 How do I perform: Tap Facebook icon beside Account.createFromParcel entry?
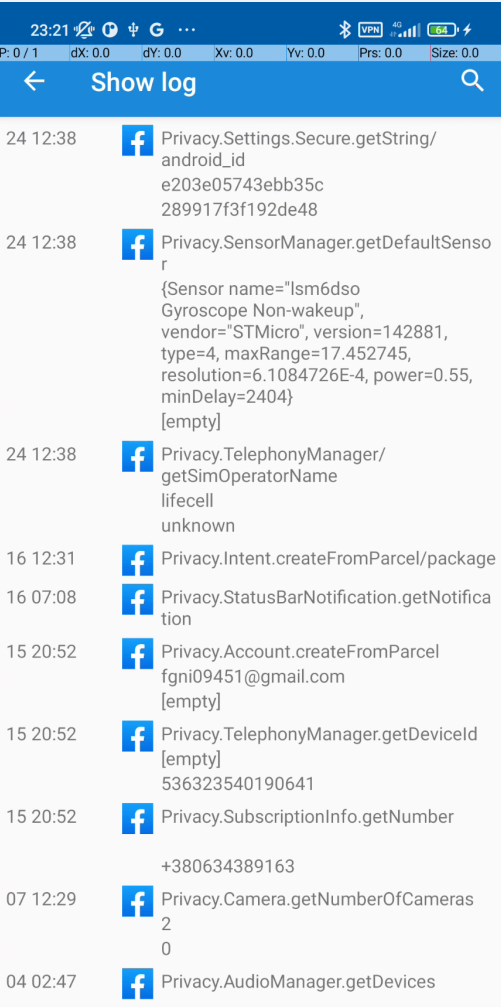coord(137,654)
